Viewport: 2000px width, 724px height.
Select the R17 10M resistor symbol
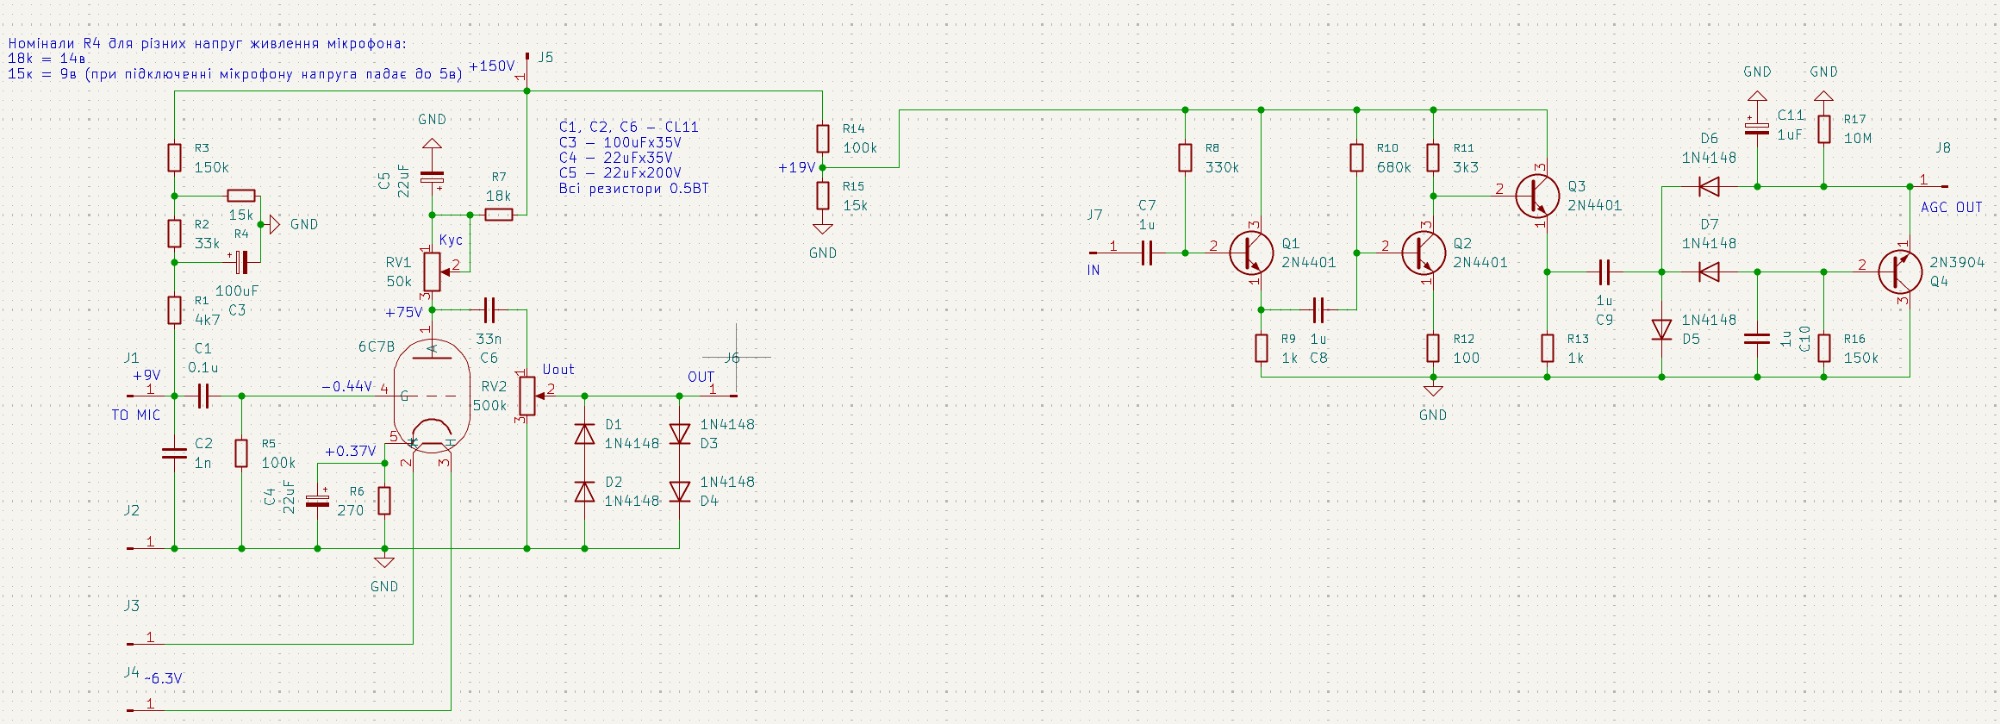click(x=1824, y=129)
